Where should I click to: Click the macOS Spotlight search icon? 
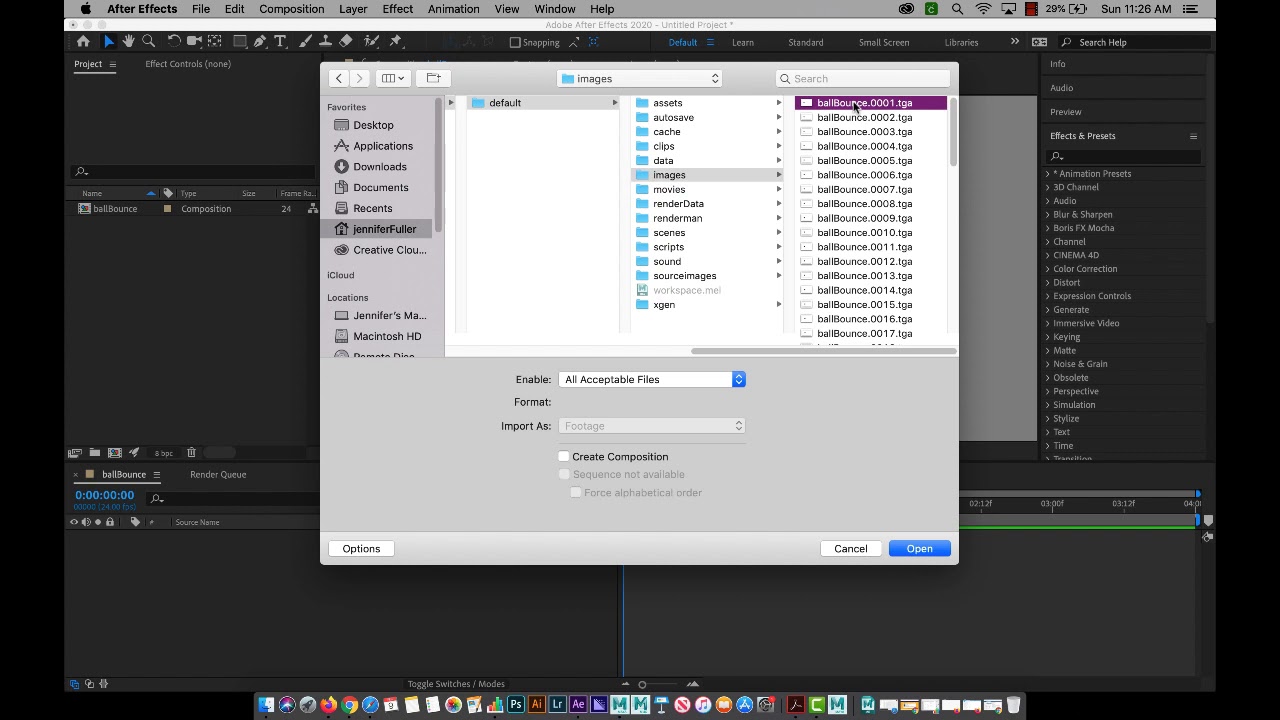click(958, 9)
